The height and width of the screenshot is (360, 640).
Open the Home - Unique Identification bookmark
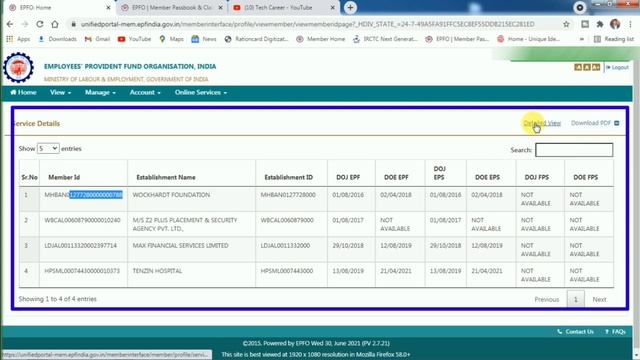pos(529,39)
